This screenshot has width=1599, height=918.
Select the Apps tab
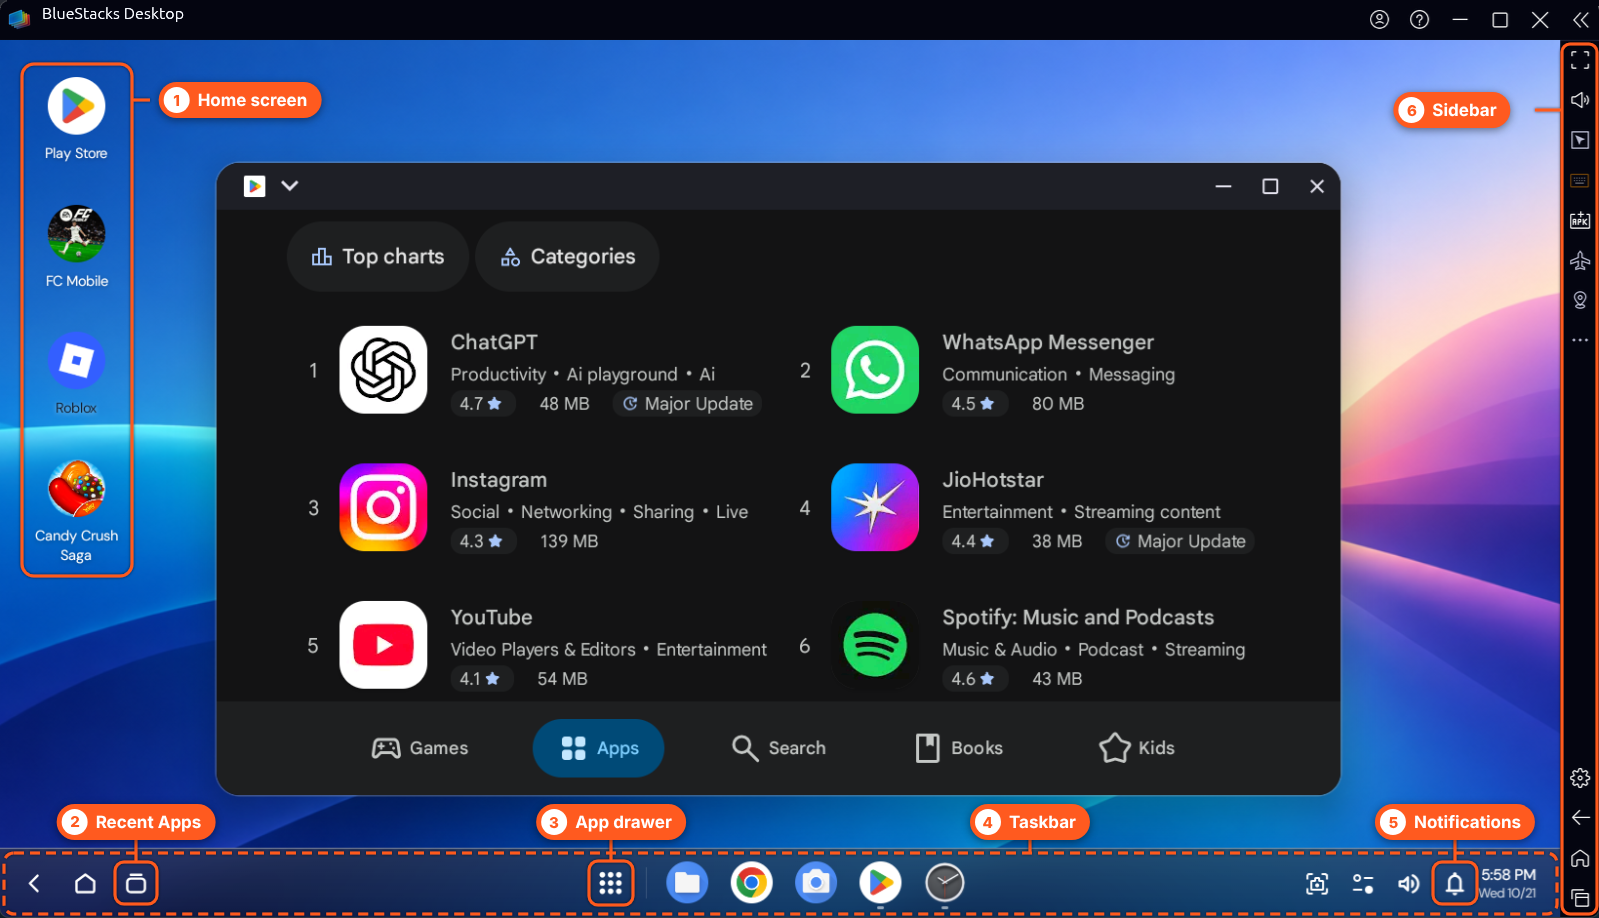pos(599,748)
